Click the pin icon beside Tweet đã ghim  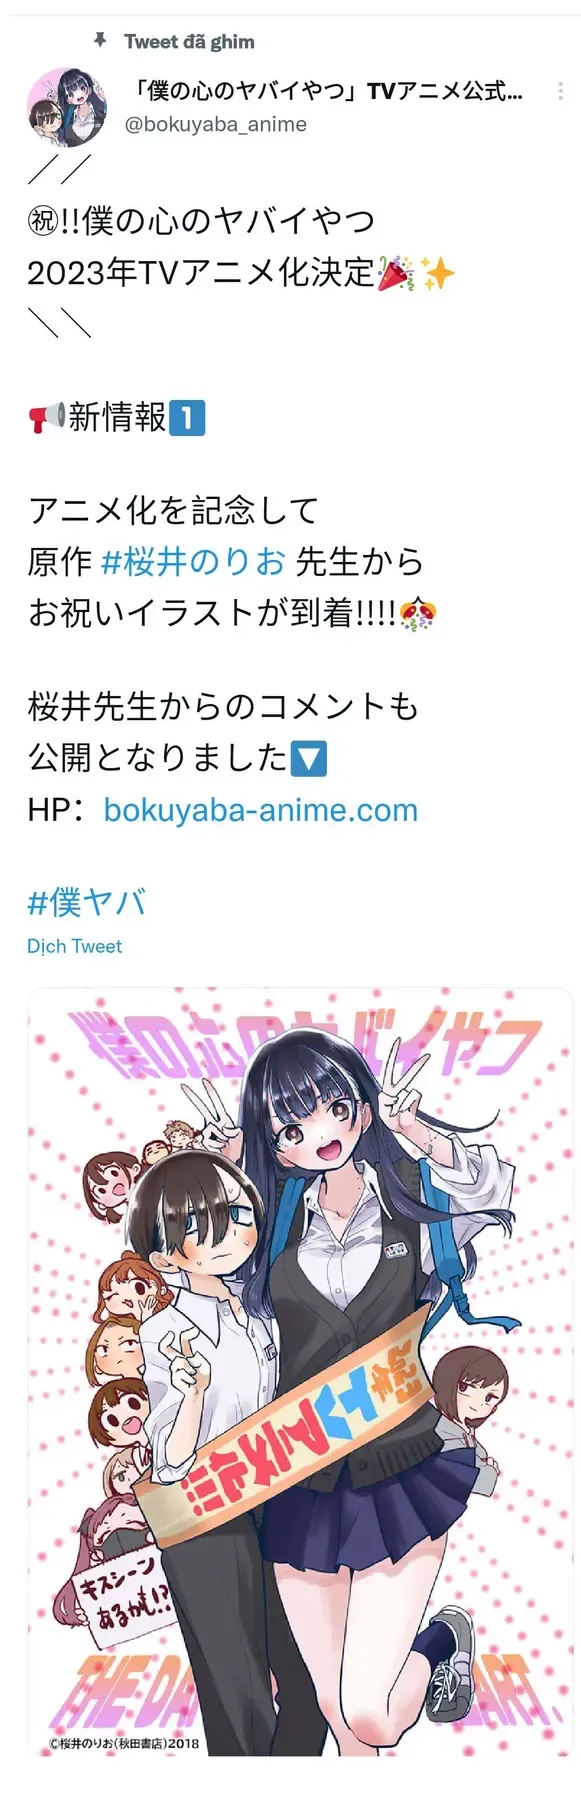point(100,40)
